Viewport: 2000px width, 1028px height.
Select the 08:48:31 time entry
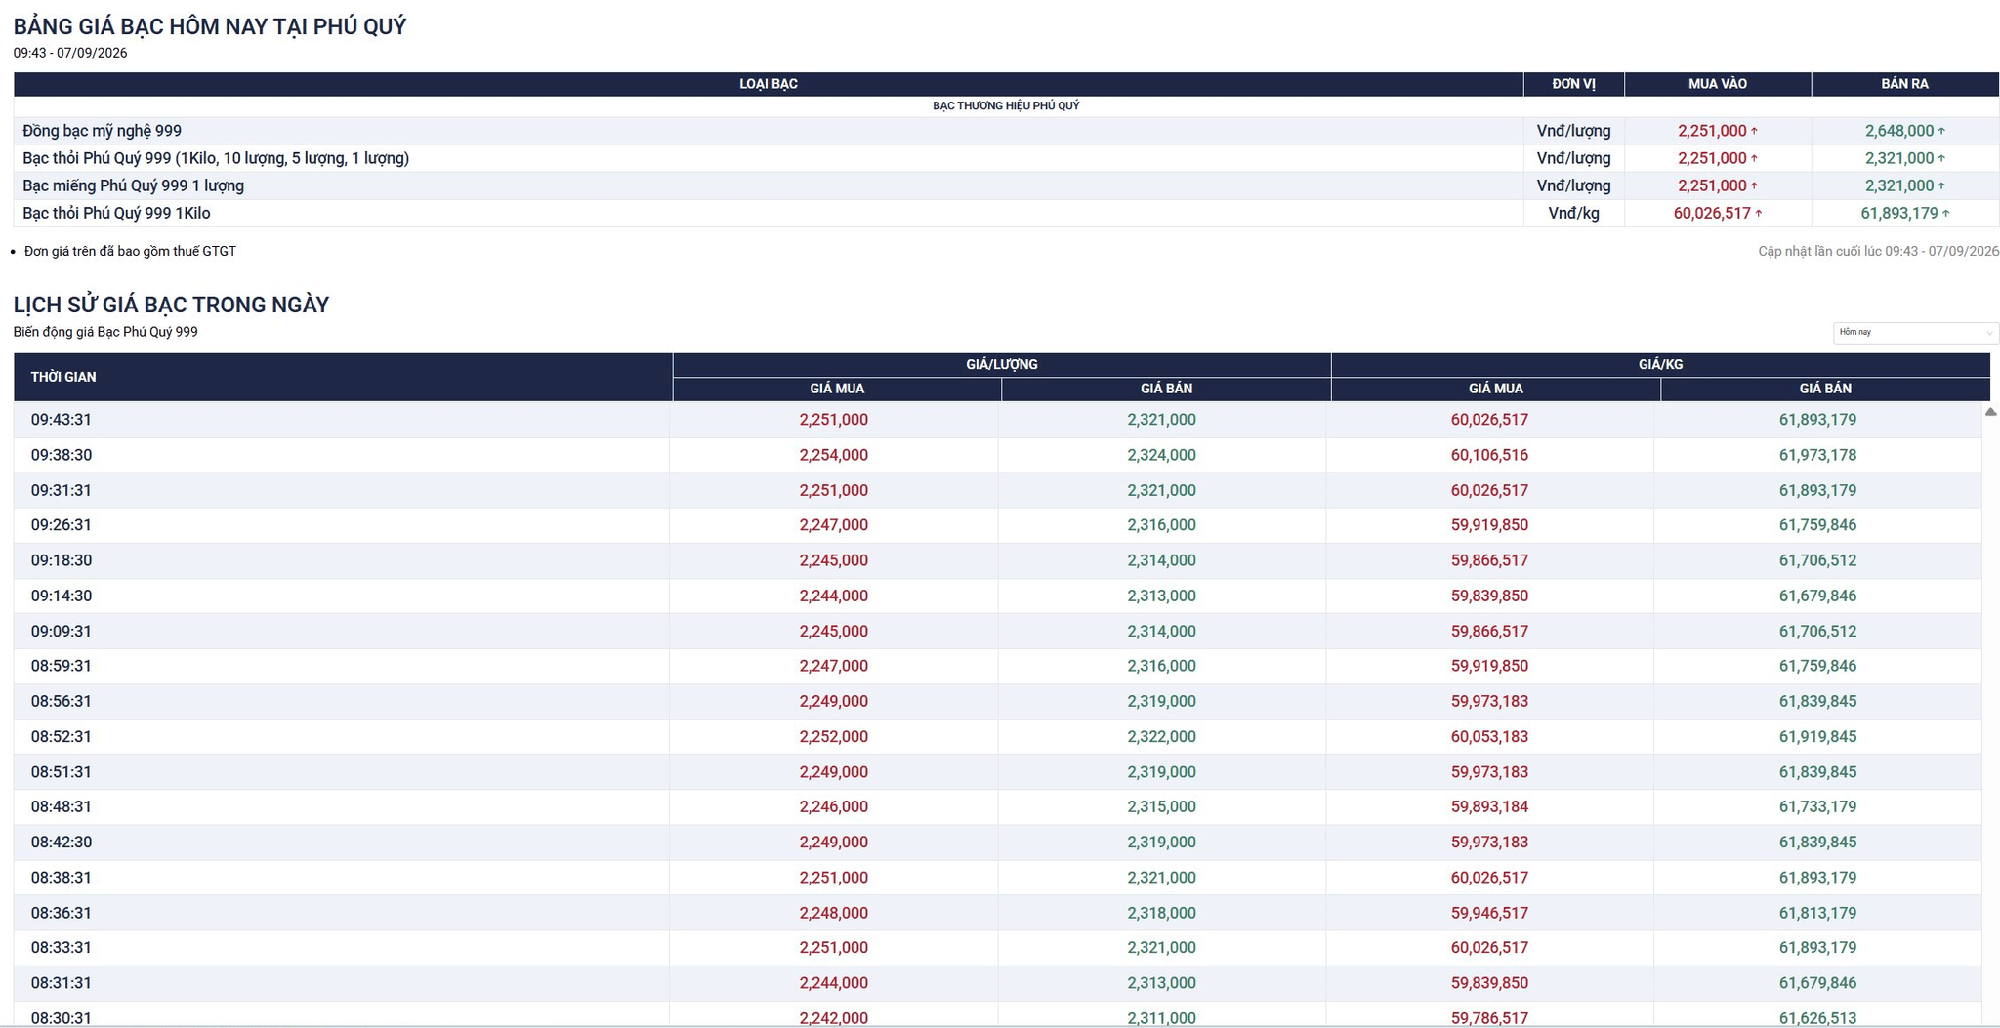pyautogui.click(x=61, y=807)
